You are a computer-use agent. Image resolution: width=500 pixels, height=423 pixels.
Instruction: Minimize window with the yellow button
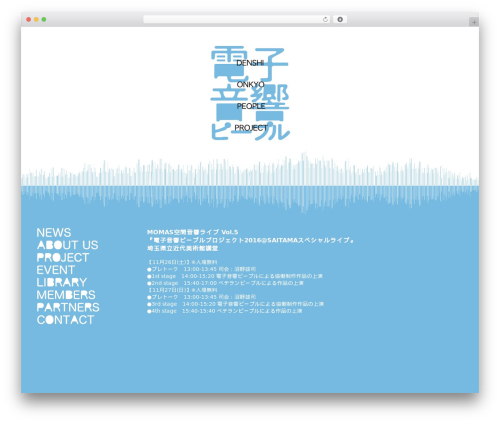coord(36,20)
